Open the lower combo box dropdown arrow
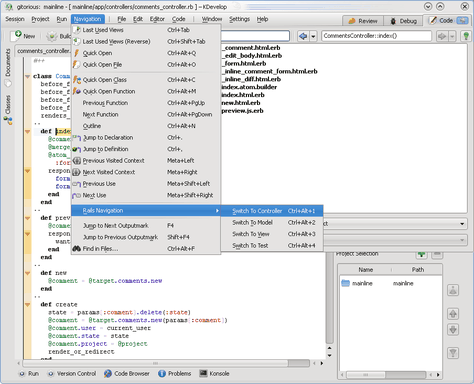 tap(462, 240)
